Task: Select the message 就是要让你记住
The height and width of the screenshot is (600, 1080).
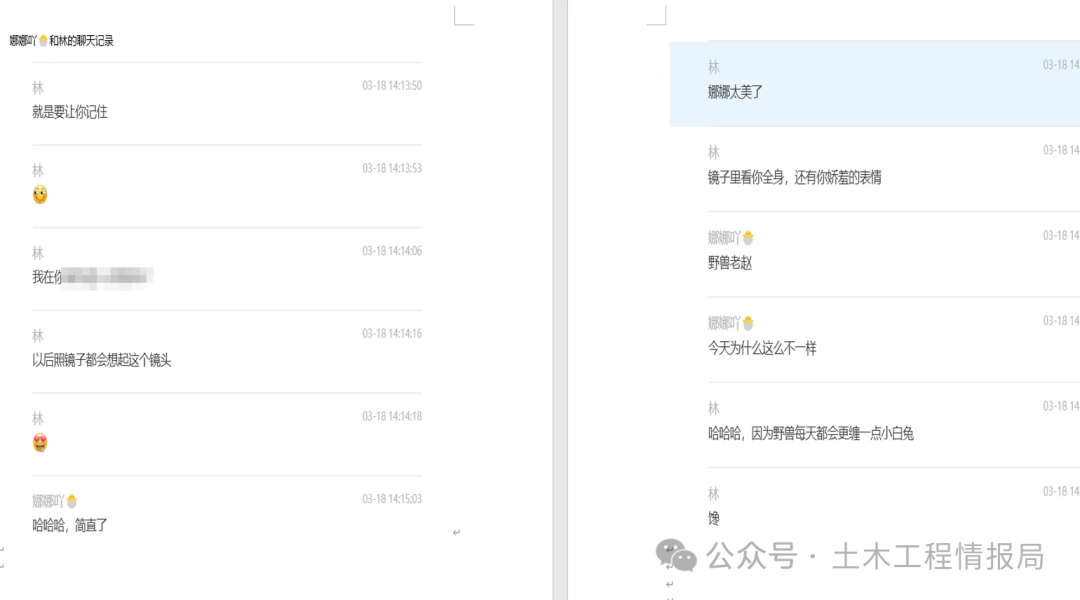Action: [x=72, y=112]
